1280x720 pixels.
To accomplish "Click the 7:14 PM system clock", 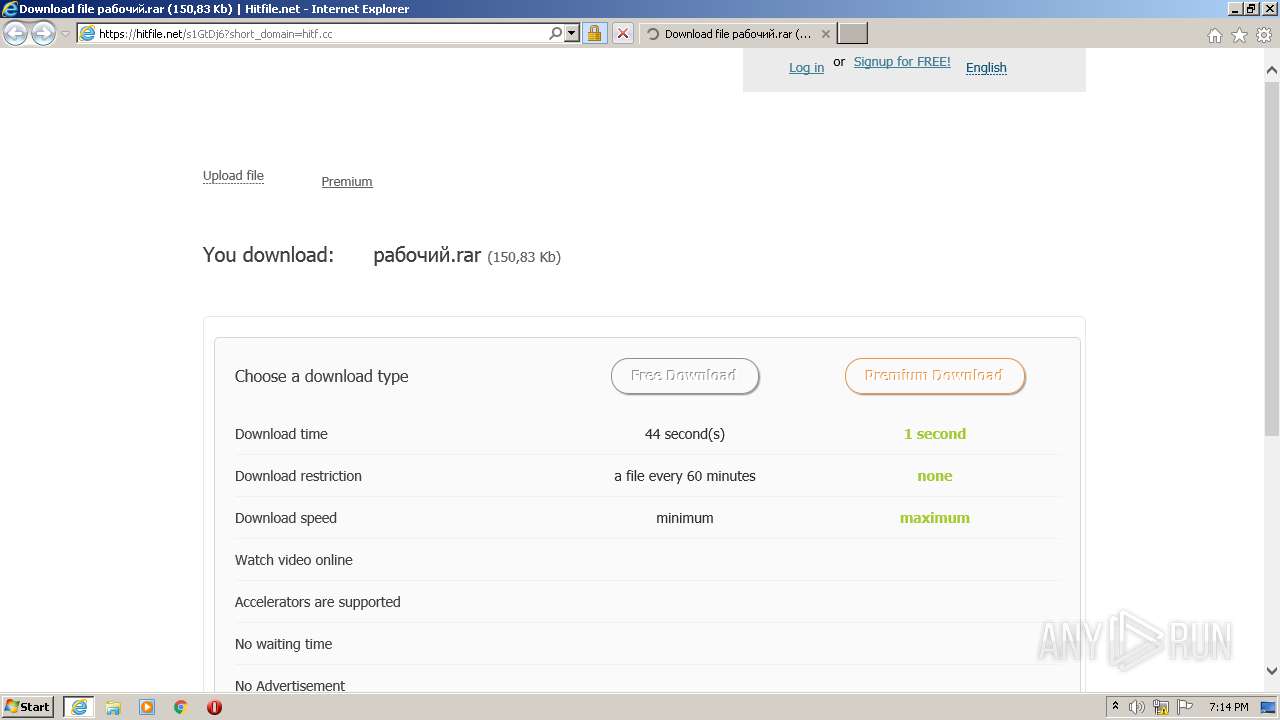I will [1228, 707].
